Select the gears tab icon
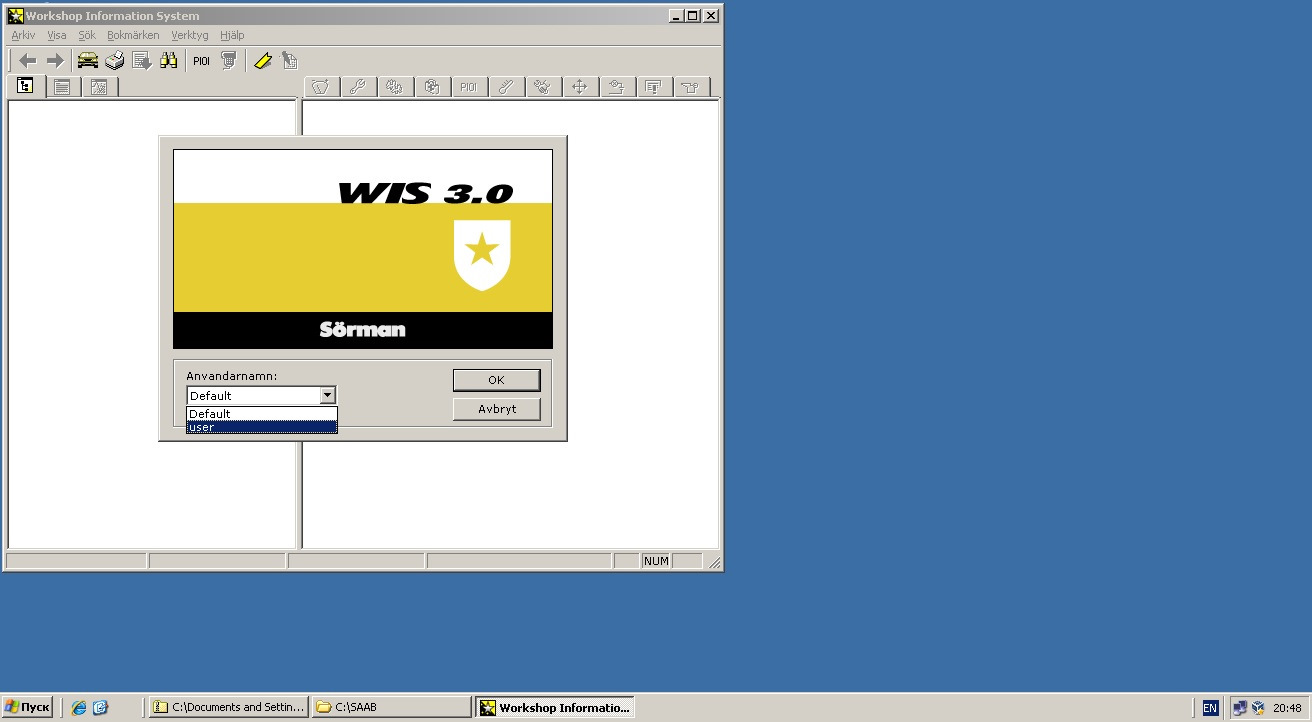The width and height of the screenshot is (1312, 722). coord(394,87)
